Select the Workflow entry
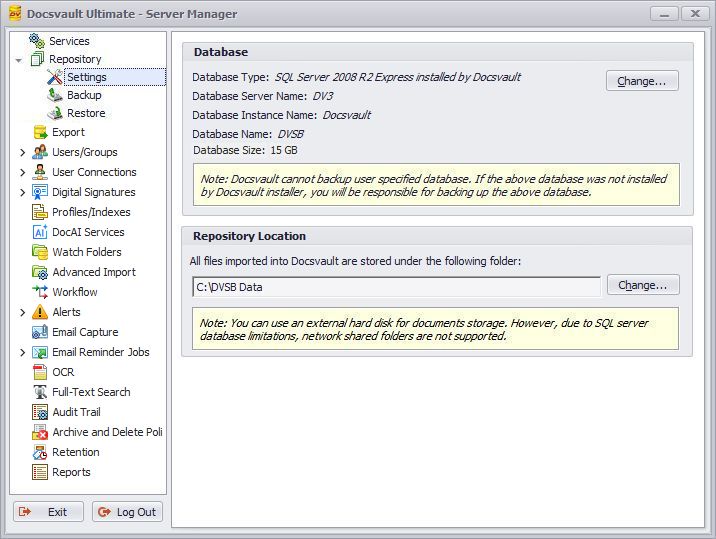 click(75, 292)
